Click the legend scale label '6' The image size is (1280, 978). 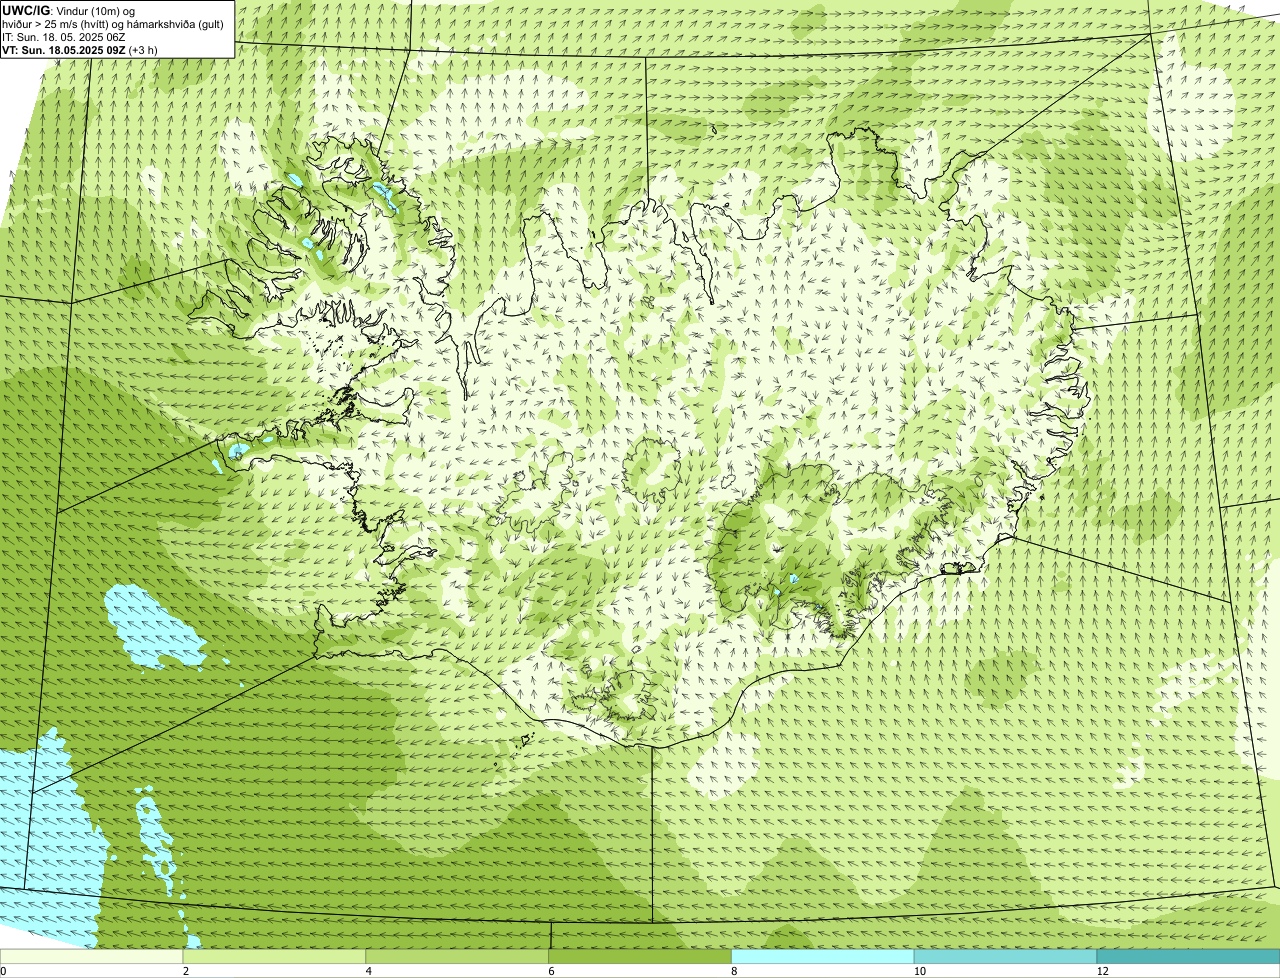(x=551, y=971)
